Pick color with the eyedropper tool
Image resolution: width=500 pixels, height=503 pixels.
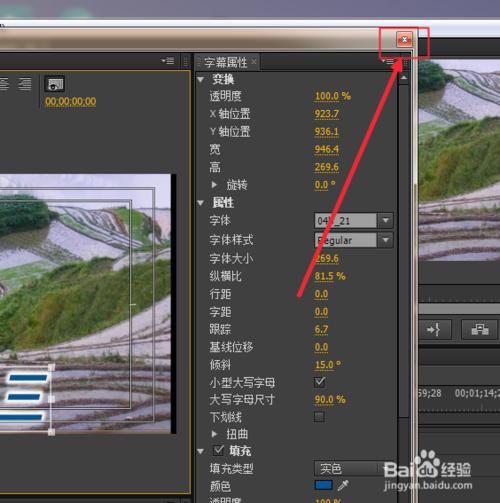tap(343, 485)
